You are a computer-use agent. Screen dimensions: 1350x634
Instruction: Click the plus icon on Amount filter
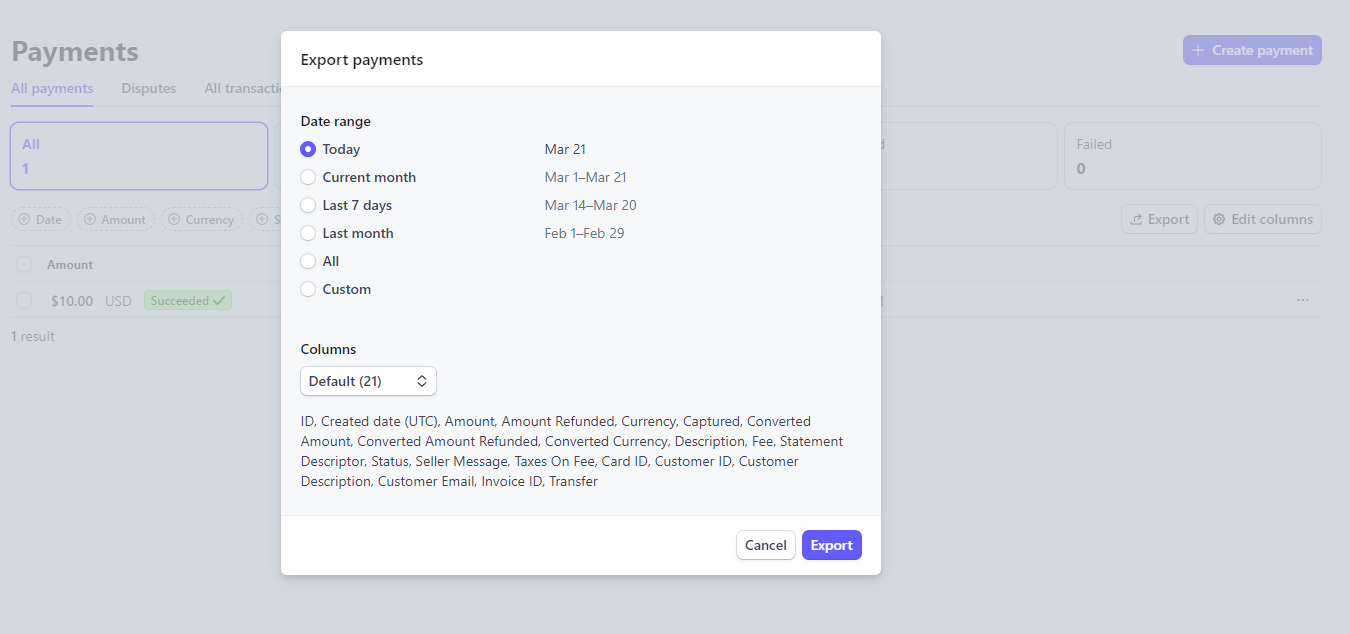pos(90,219)
